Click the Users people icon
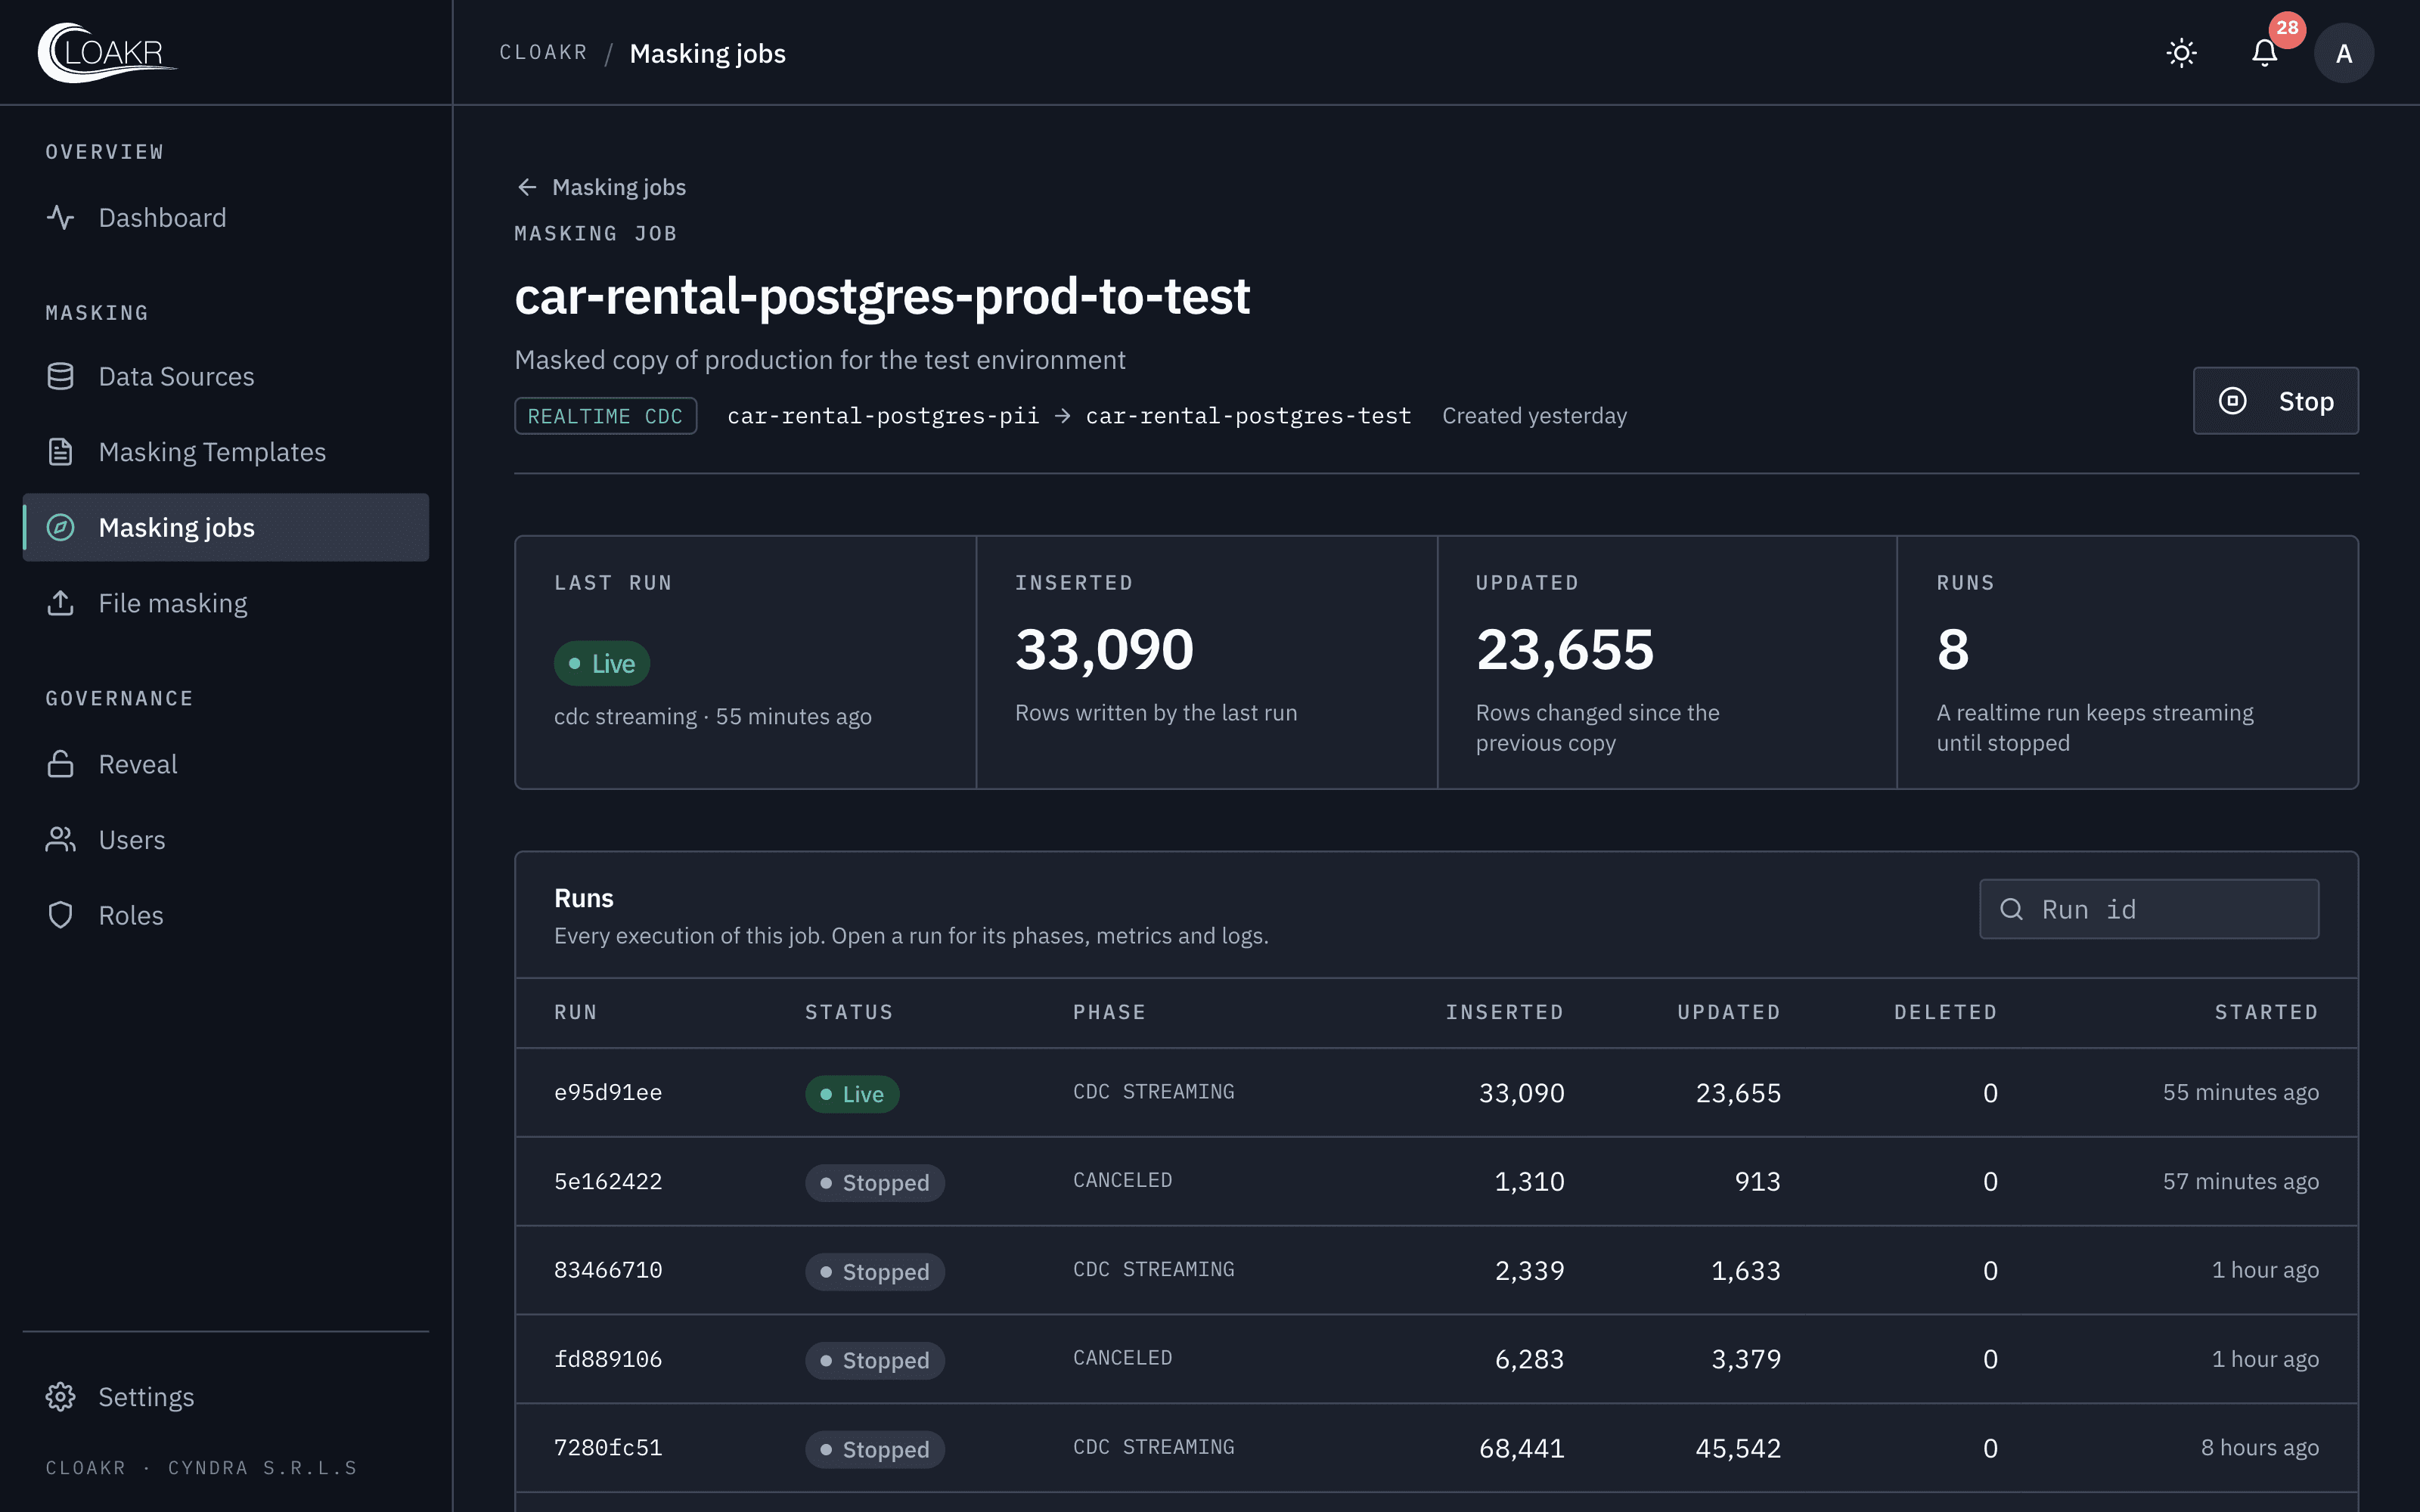Viewport: 2420px width, 1512px height. 61,840
